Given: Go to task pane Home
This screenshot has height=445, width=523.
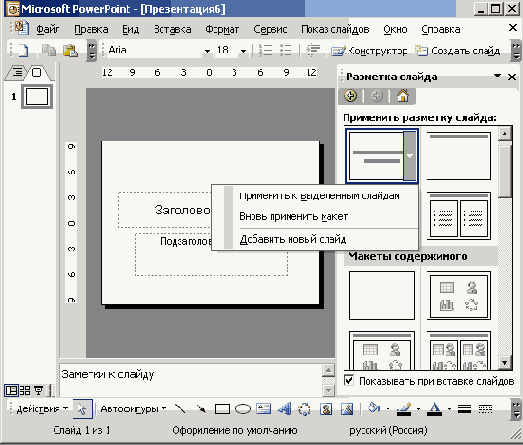Looking at the screenshot, I should tap(403, 96).
